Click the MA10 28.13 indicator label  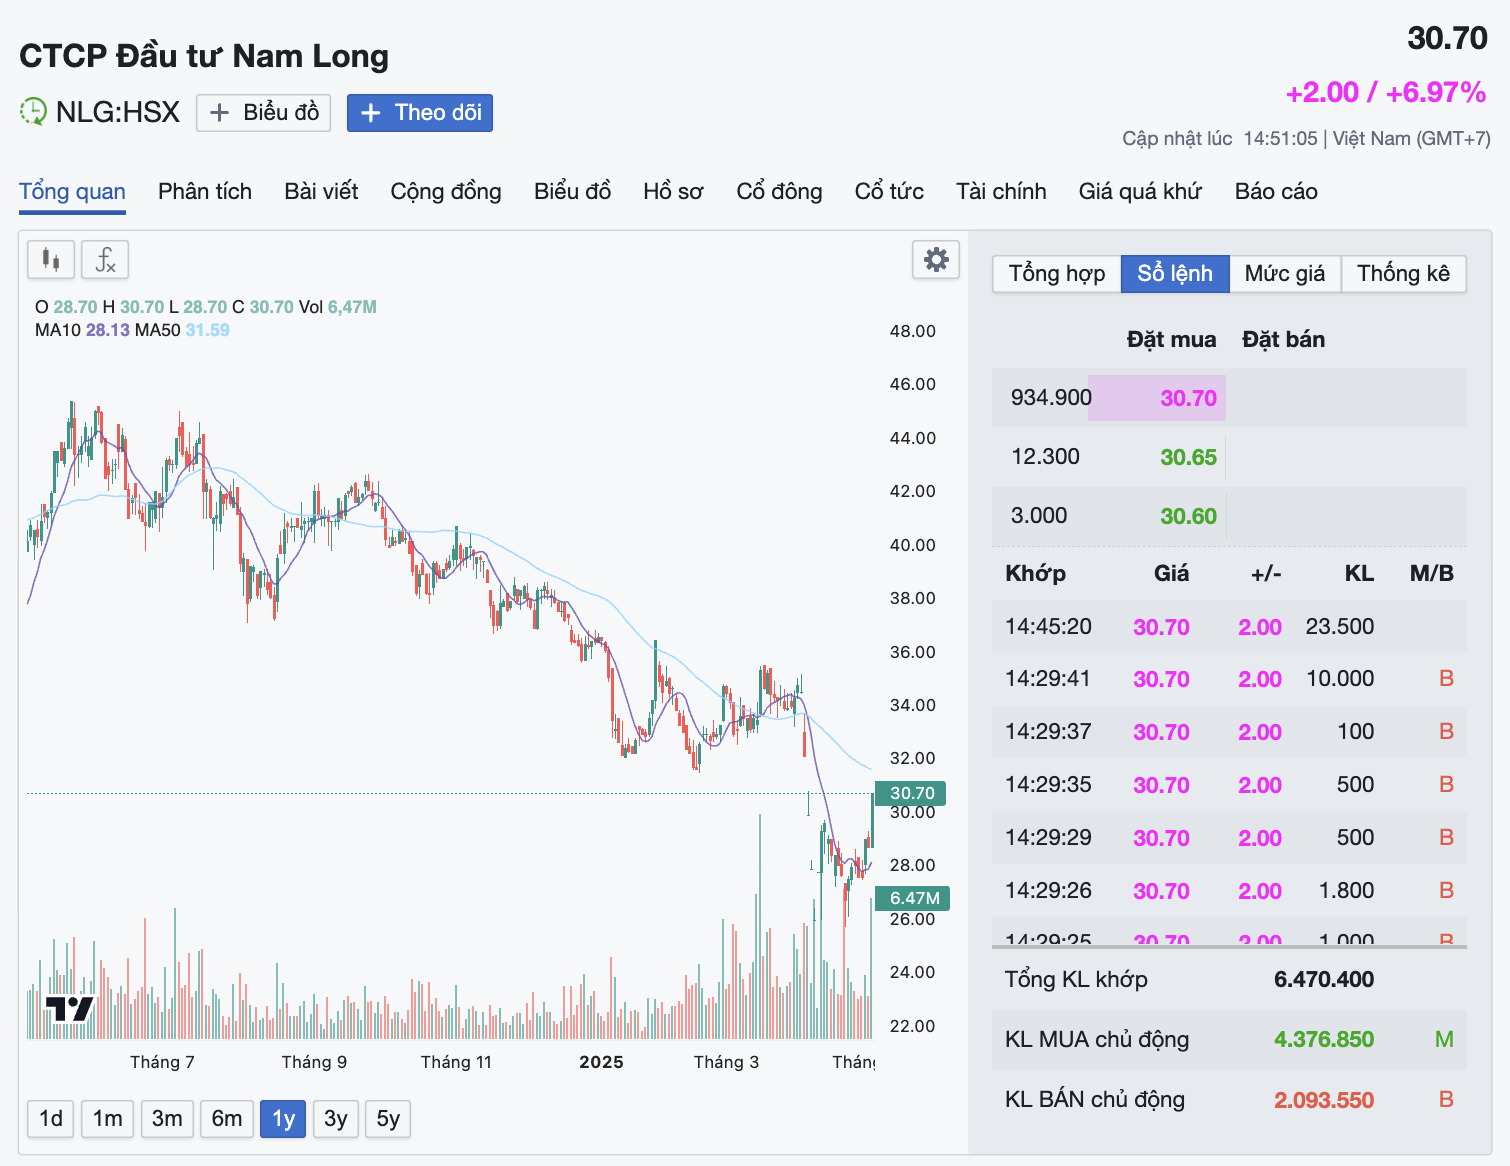pyautogui.click(x=82, y=330)
